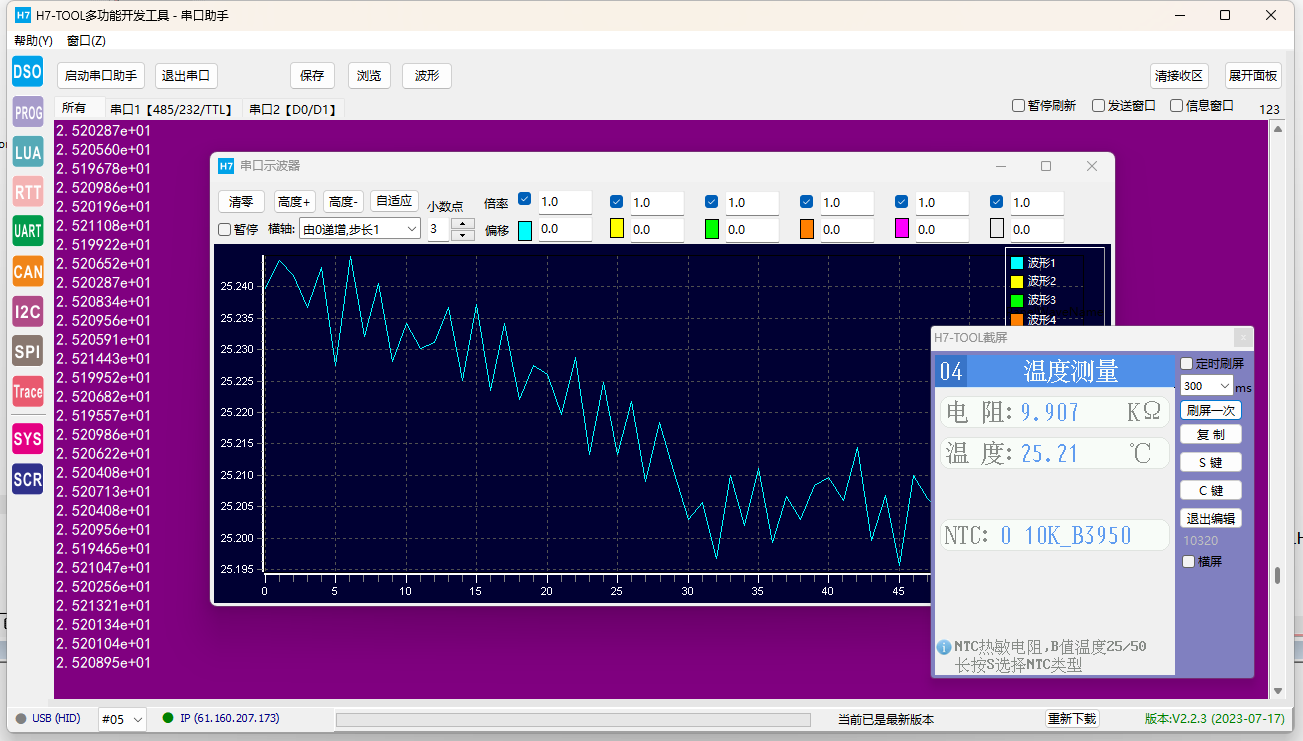Click the first waveform's 偏移 input field

(x=565, y=230)
